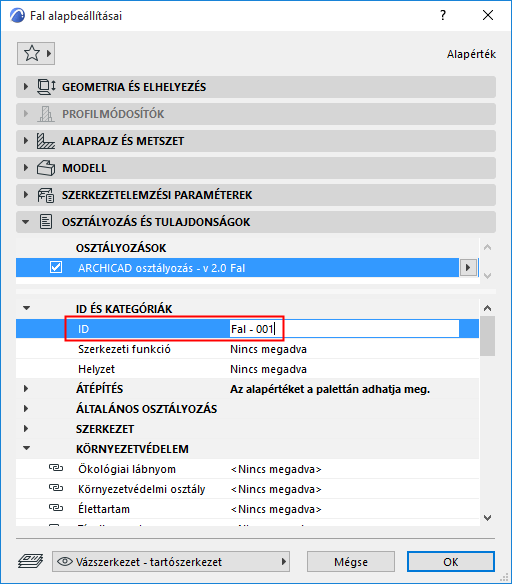Click the properties list scrollbar up arrow

tap(487, 308)
